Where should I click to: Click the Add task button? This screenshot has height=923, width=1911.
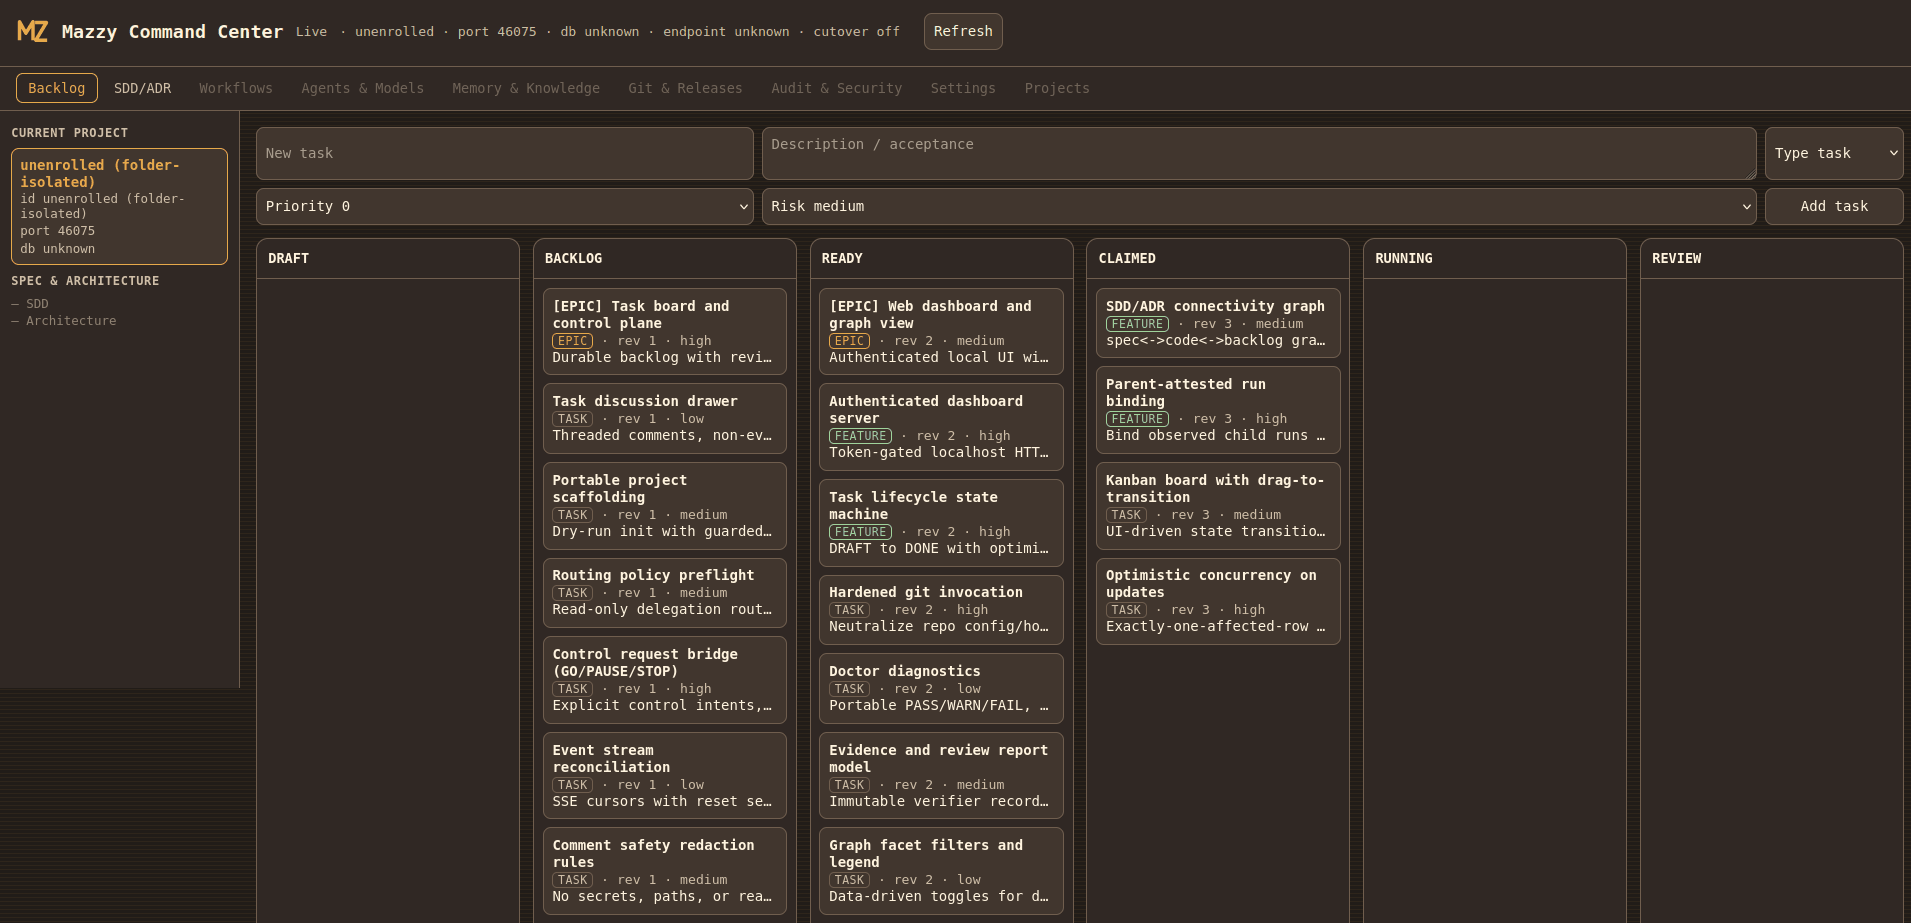[1834, 206]
